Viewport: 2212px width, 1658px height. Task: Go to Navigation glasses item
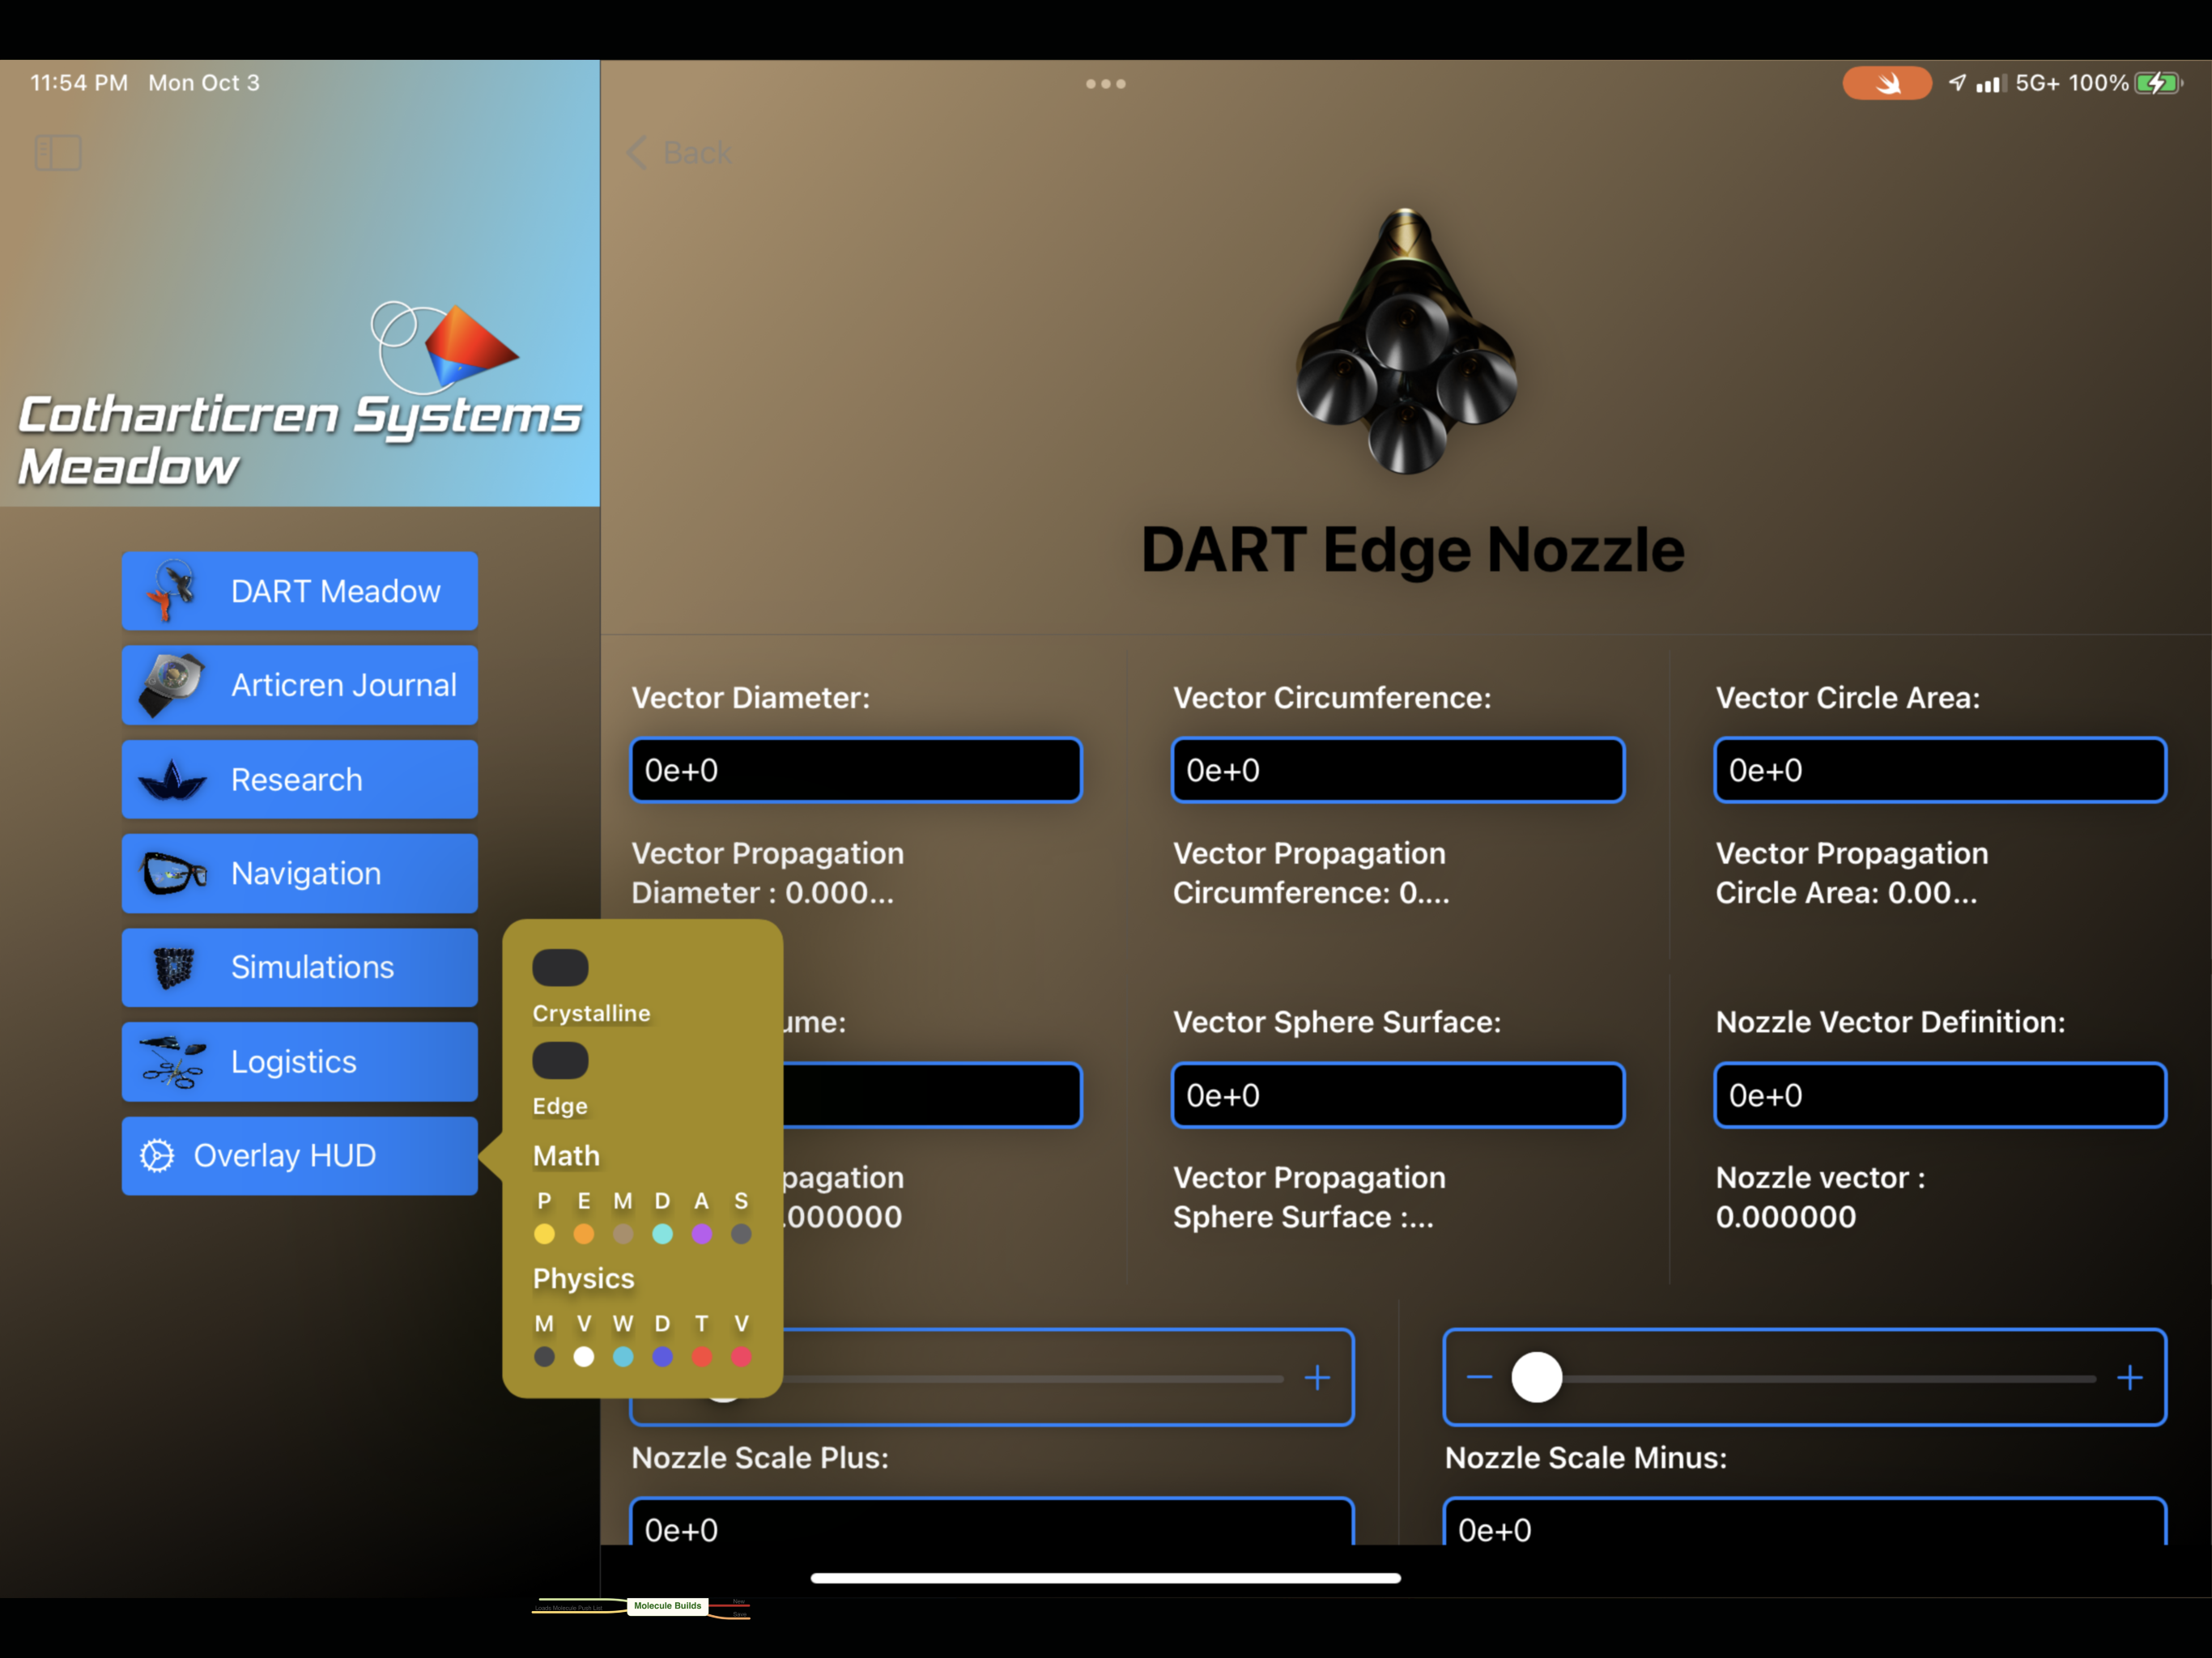click(x=299, y=873)
